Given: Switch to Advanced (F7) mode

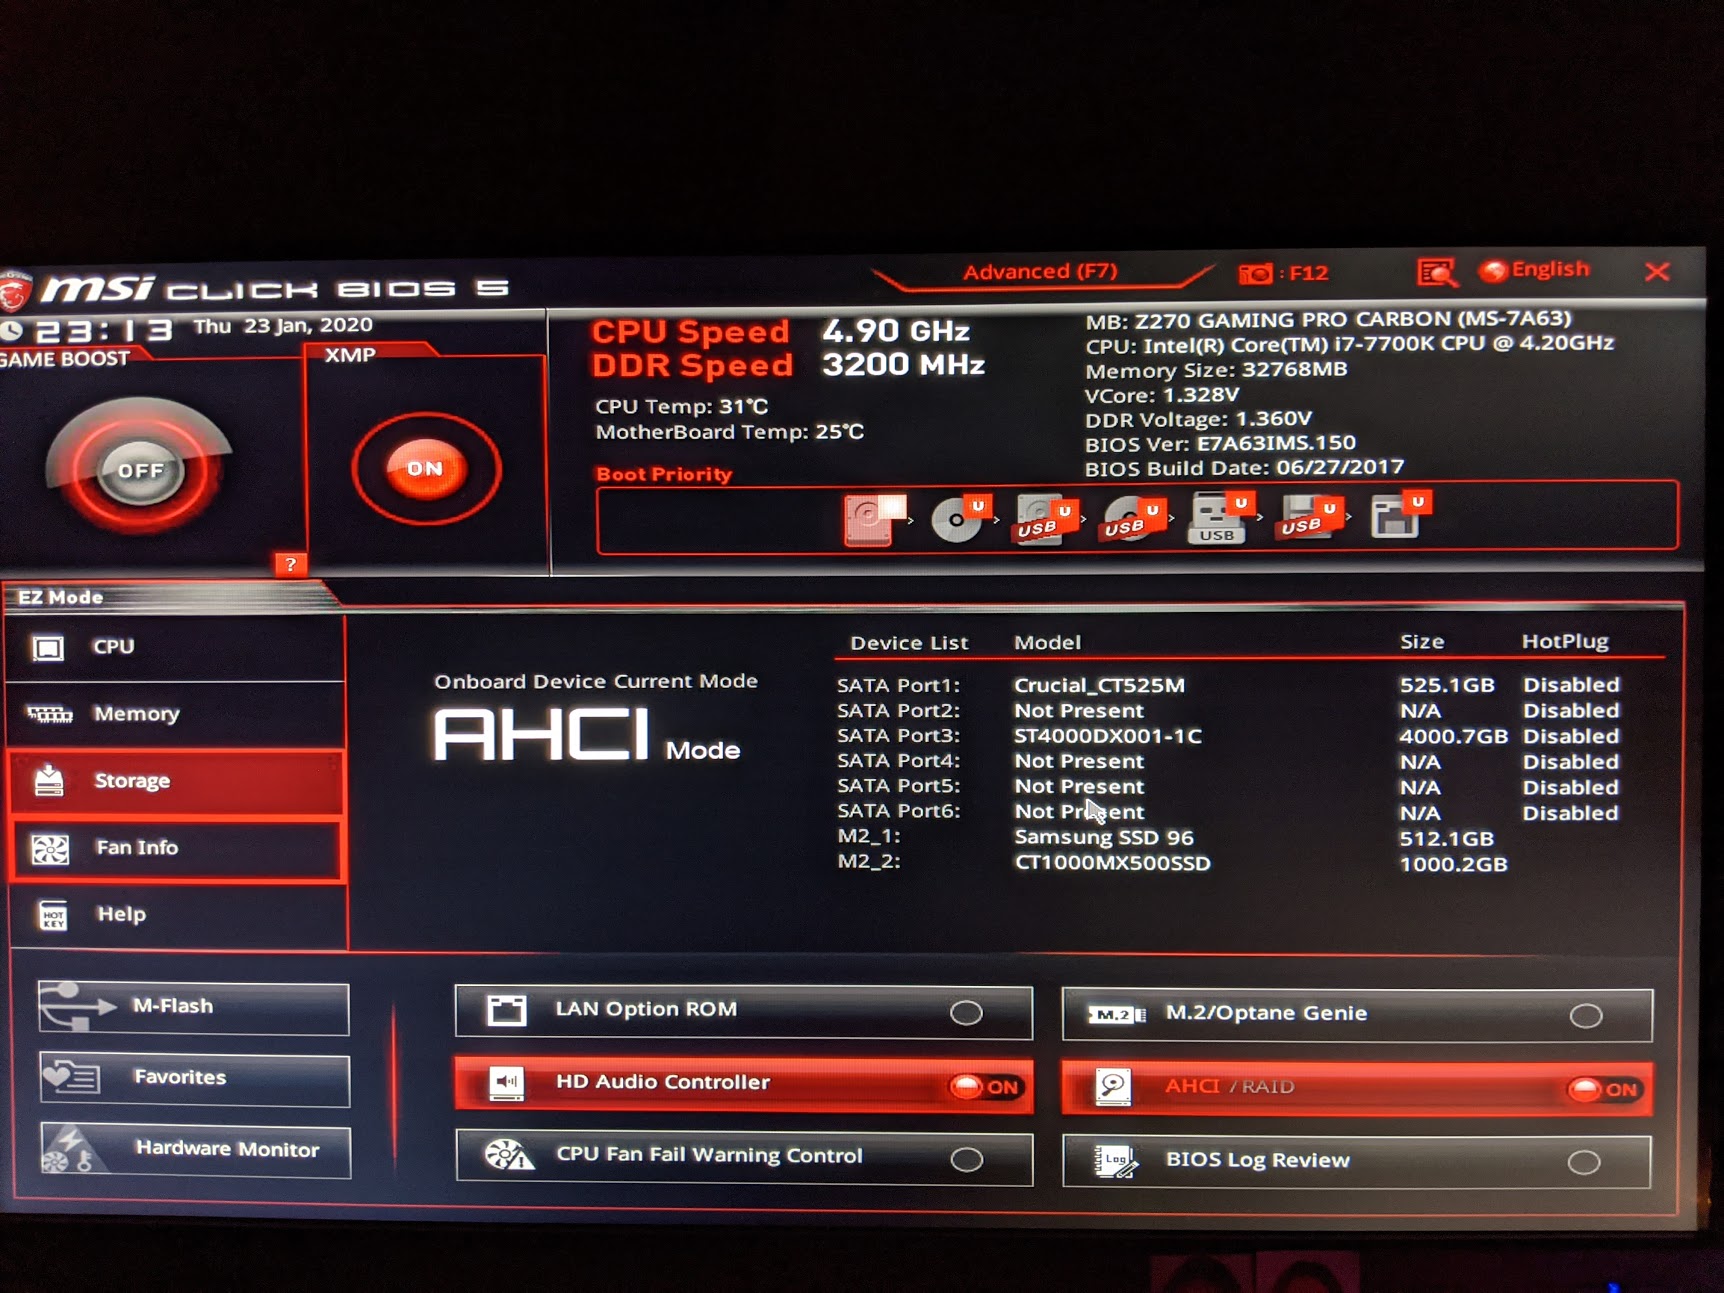Looking at the screenshot, I should click(1040, 272).
